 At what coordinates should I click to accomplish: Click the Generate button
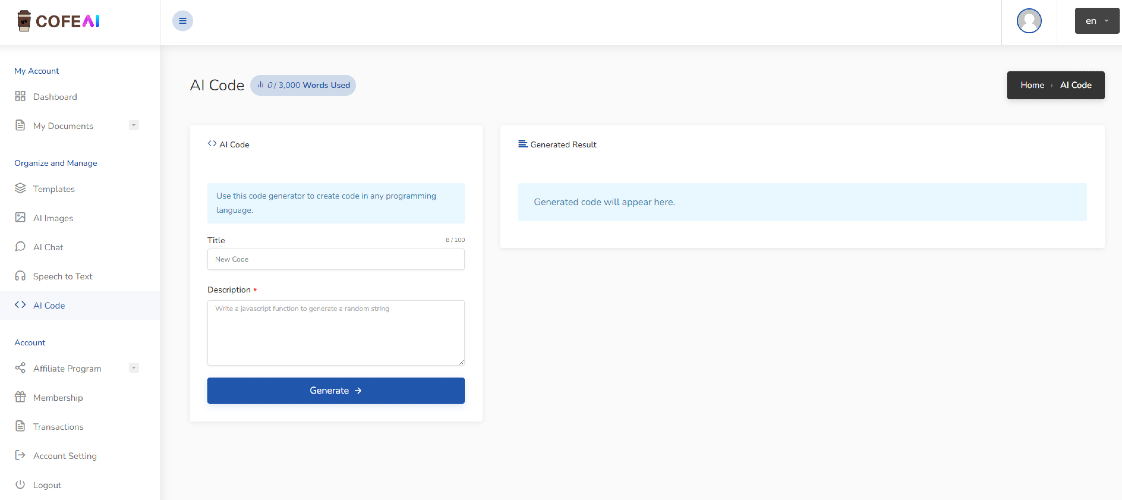(336, 391)
